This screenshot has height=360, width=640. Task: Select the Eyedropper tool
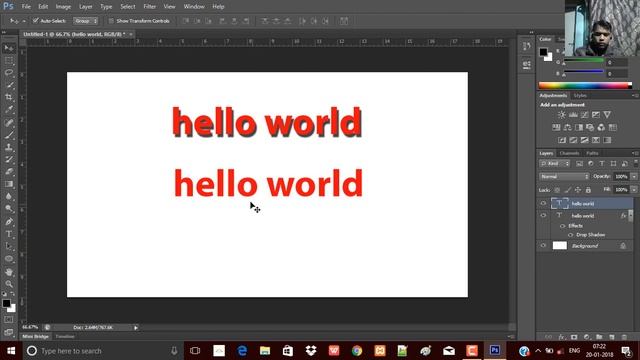[9, 109]
